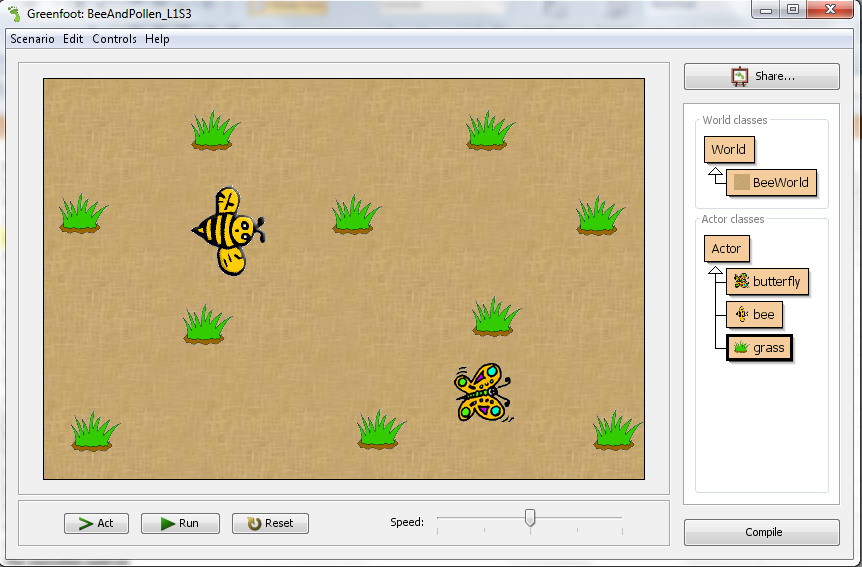Reset the scenario
The width and height of the screenshot is (862, 567).
click(x=270, y=524)
